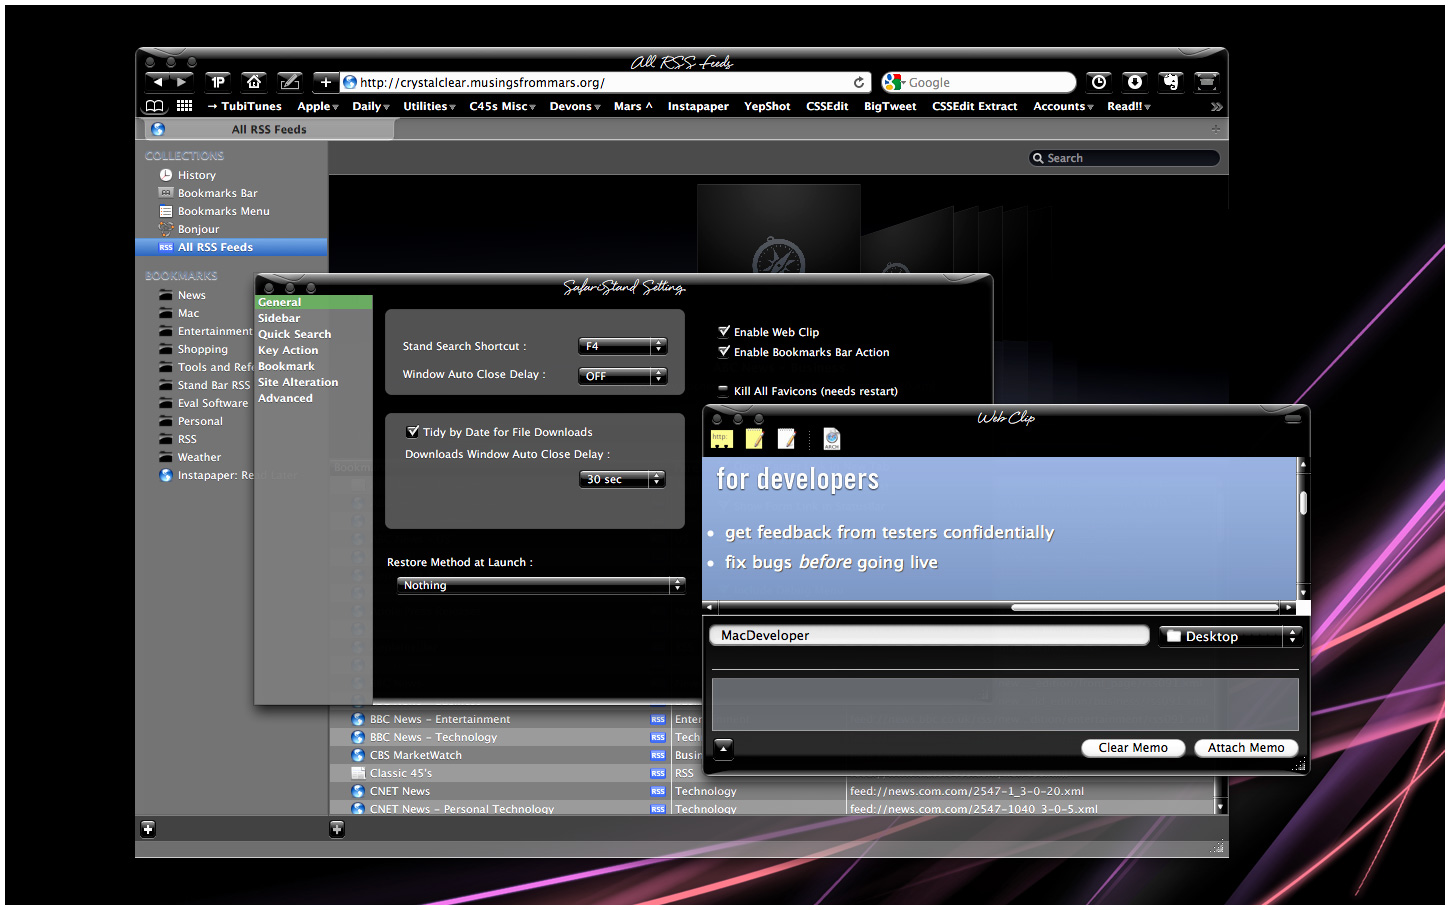Click the web archive icon in Web Clip

(832, 439)
